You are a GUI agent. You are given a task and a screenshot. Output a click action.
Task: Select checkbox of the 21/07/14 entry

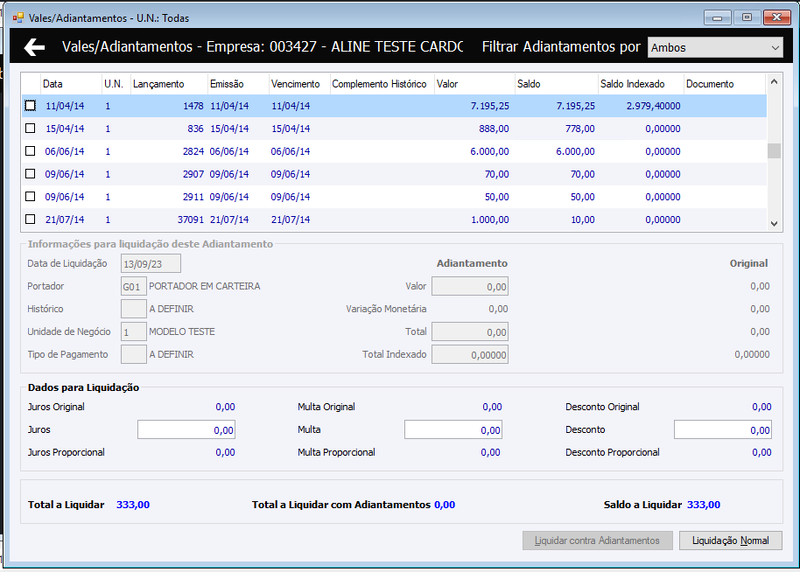coord(30,219)
